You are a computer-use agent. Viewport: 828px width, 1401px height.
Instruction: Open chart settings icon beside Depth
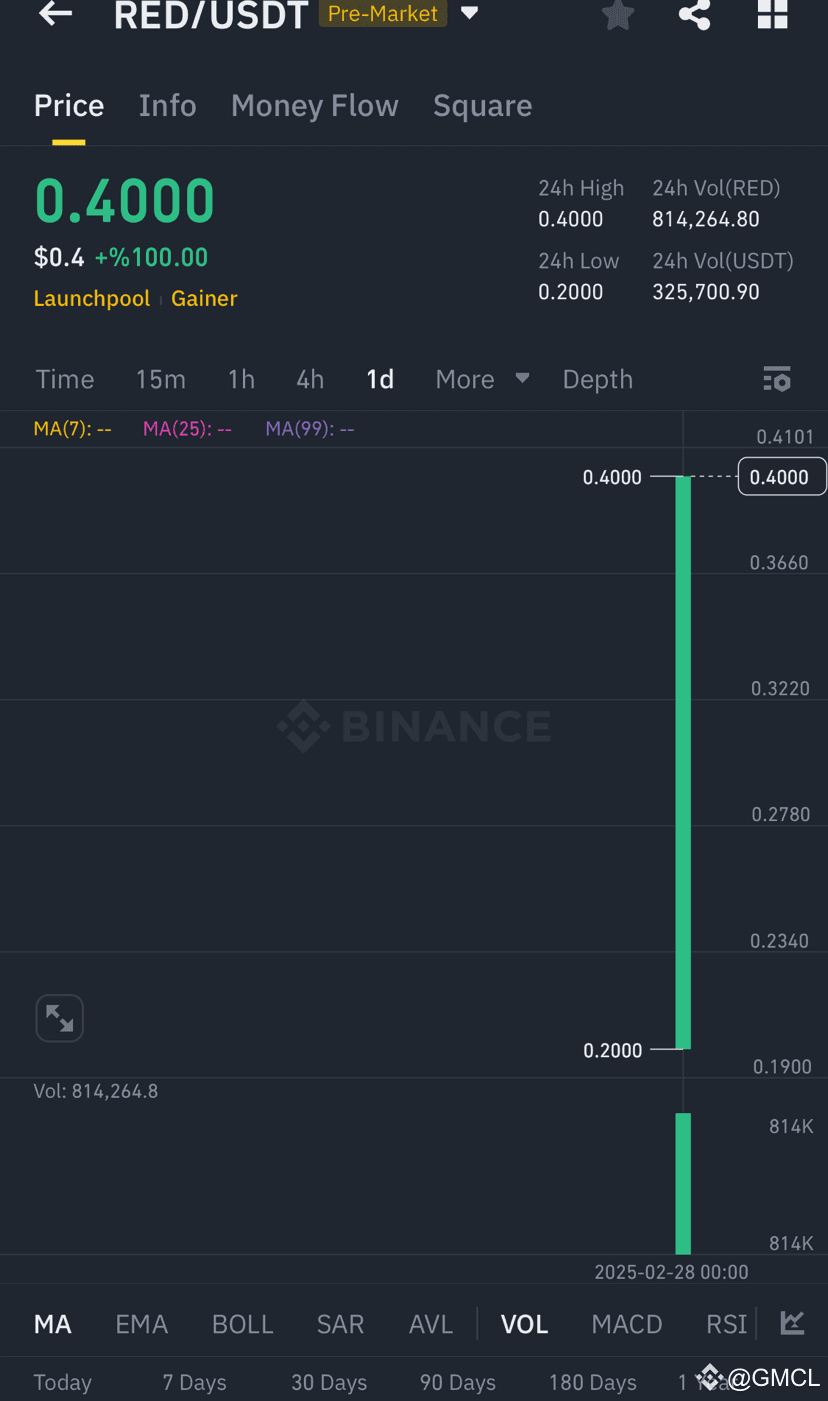pyautogui.click(x=777, y=379)
